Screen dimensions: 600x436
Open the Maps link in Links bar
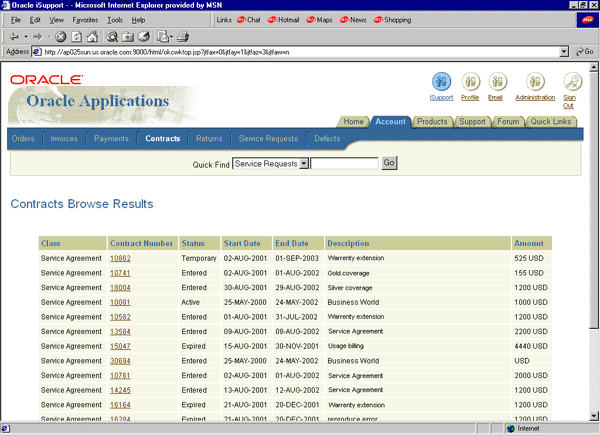pyautogui.click(x=320, y=20)
